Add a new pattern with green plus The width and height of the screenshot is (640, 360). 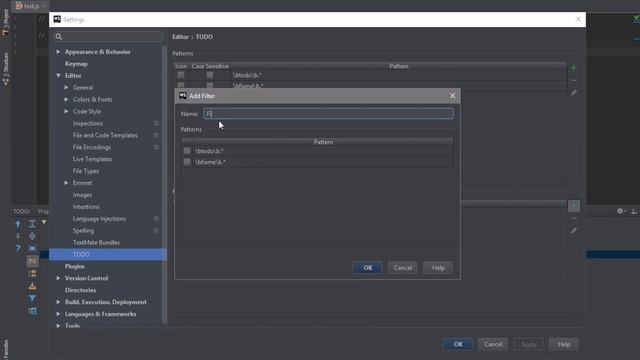[x=573, y=68]
